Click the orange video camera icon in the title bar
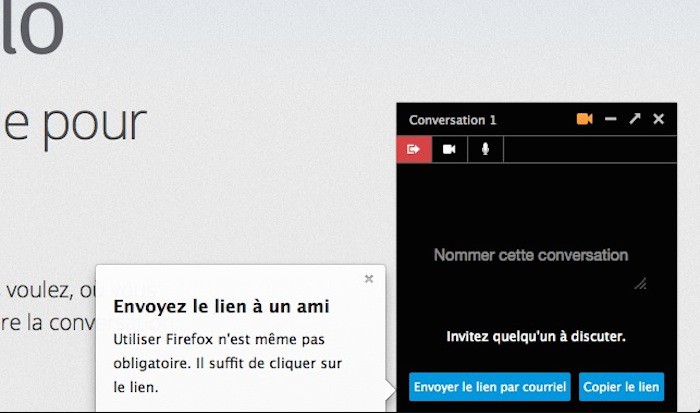700x413 pixels. pyautogui.click(x=584, y=119)
